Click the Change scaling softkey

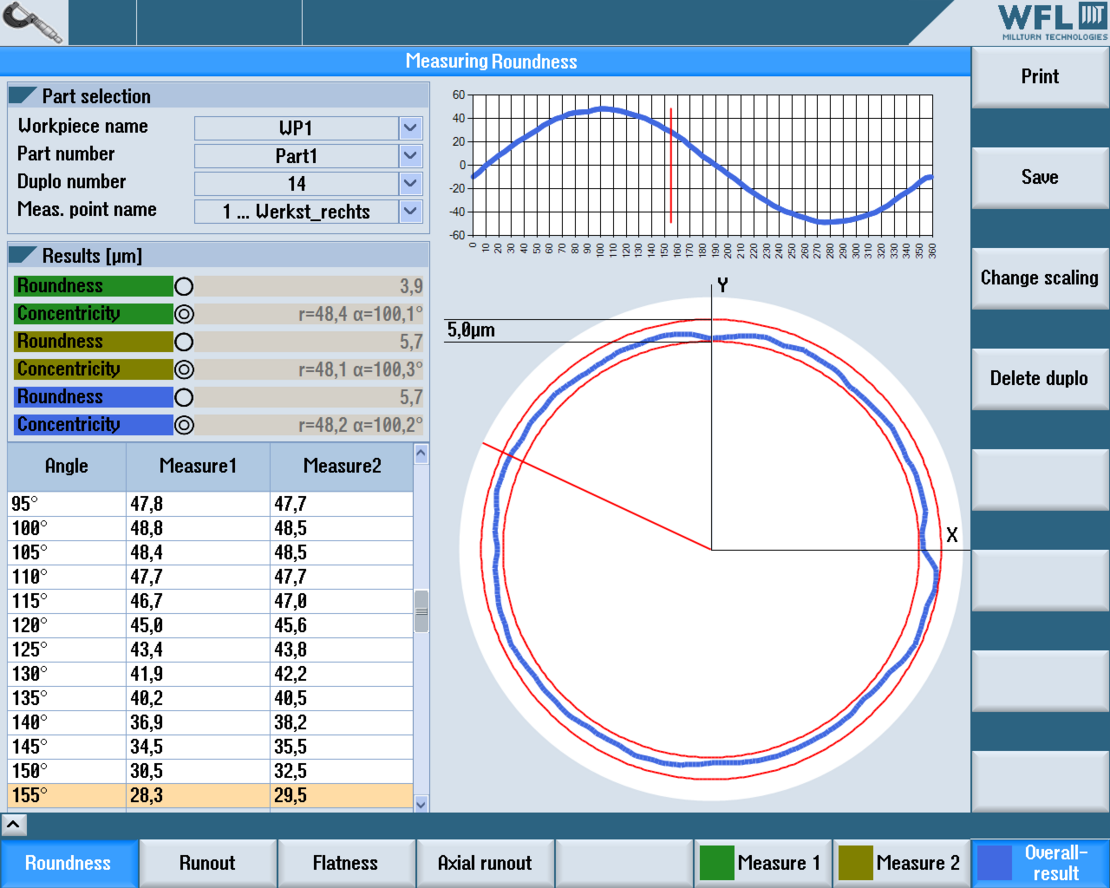coord(1040,278)
